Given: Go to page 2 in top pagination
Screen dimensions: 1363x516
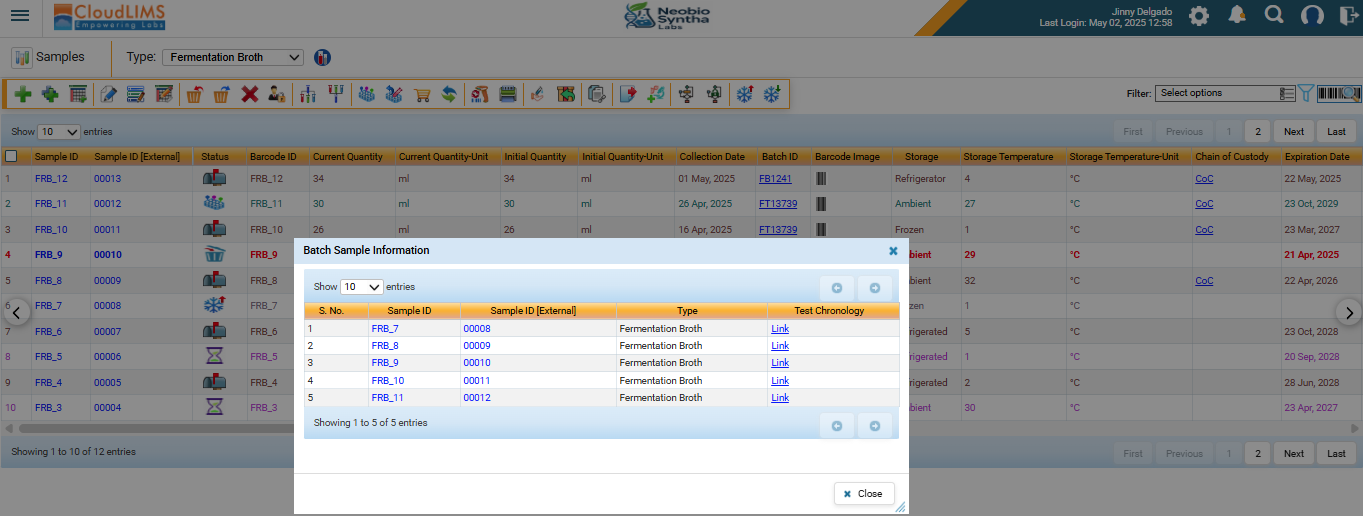Looking at the screenshot, I should point(1257,132).
